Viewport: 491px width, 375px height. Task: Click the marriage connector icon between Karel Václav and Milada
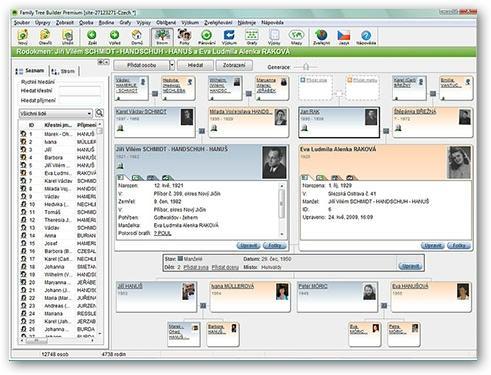[202, 131]
